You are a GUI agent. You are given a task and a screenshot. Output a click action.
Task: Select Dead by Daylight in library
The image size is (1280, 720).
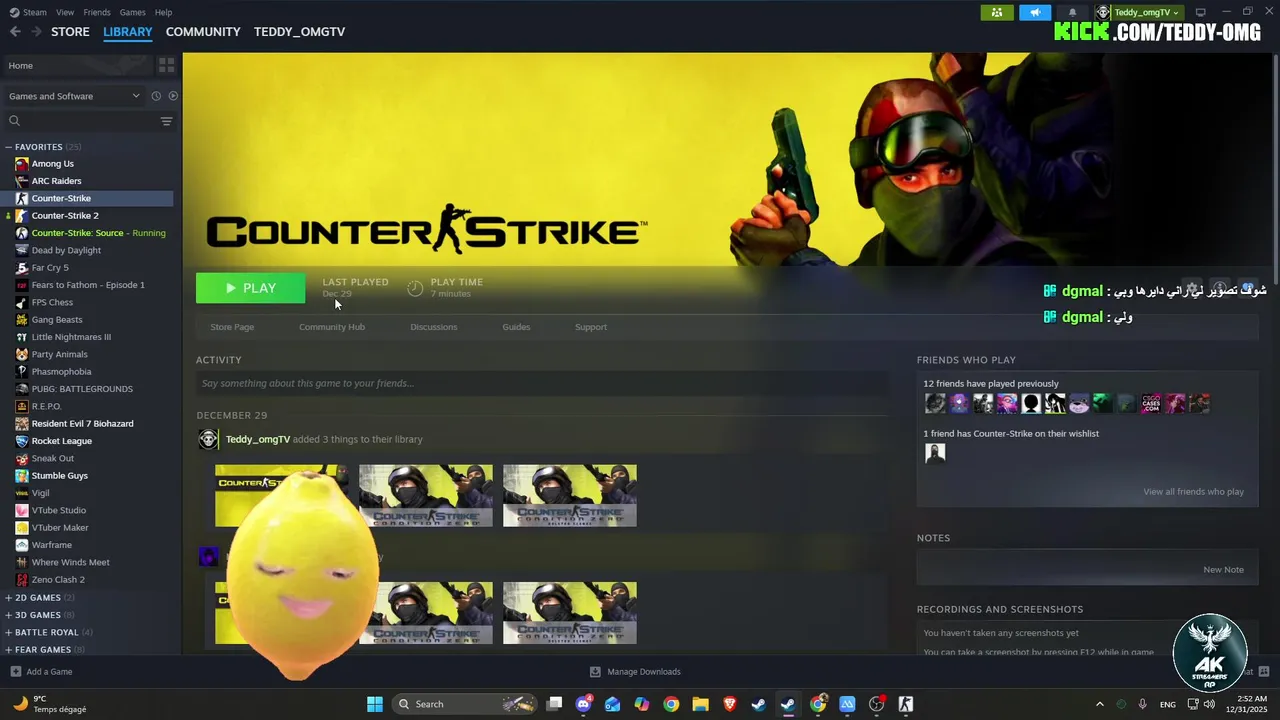pyautogui.click(x=66, y=250)
